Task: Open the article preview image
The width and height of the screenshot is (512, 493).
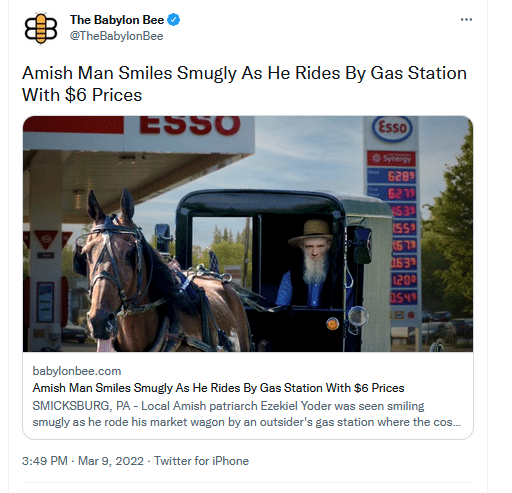Action: (x=248, y=234)
